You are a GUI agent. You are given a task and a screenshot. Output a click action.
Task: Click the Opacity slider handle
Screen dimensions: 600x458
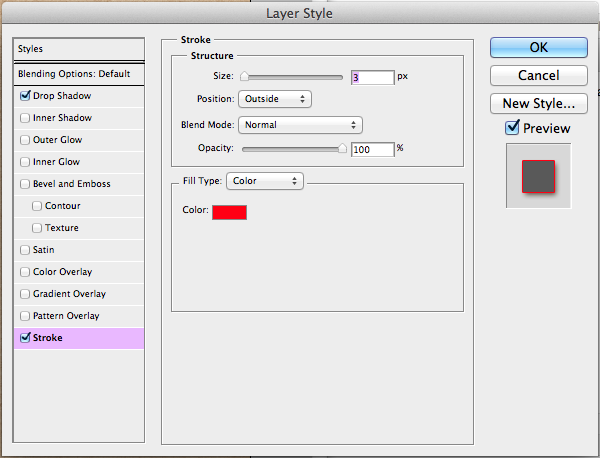tap(342, 148)
